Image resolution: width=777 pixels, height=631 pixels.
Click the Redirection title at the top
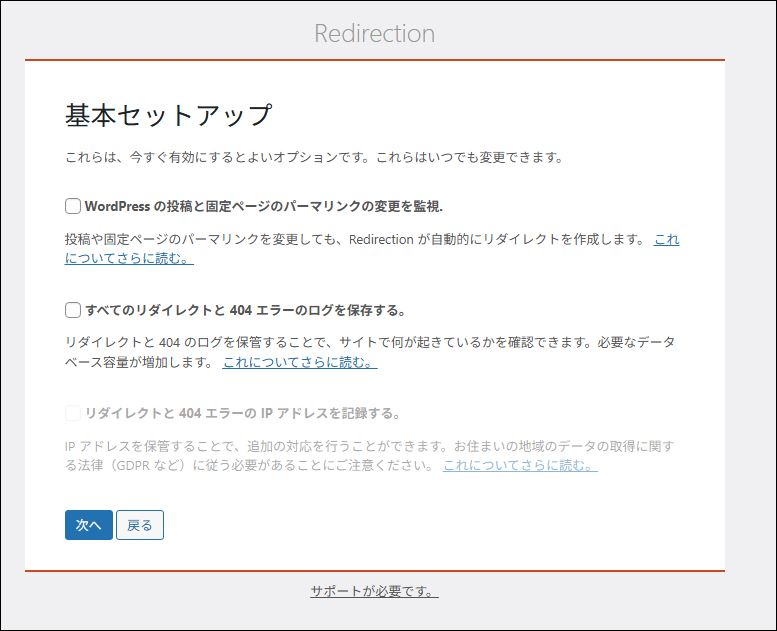point(374,33)
